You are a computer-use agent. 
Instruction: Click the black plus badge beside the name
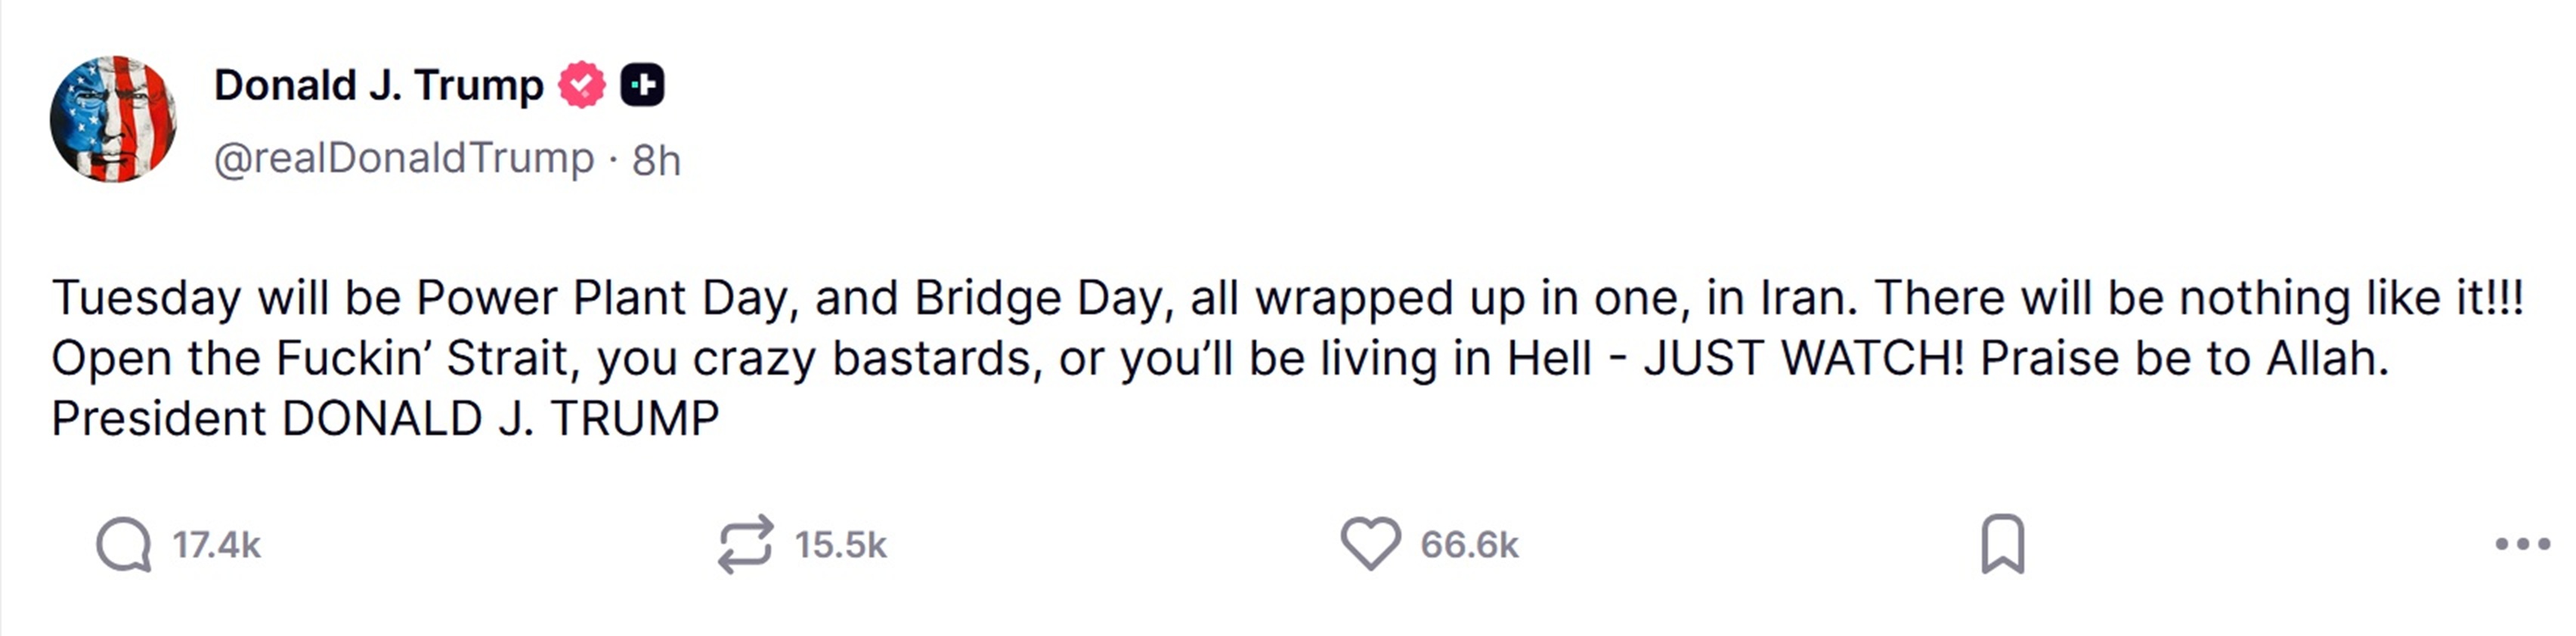tap(642, 85)
